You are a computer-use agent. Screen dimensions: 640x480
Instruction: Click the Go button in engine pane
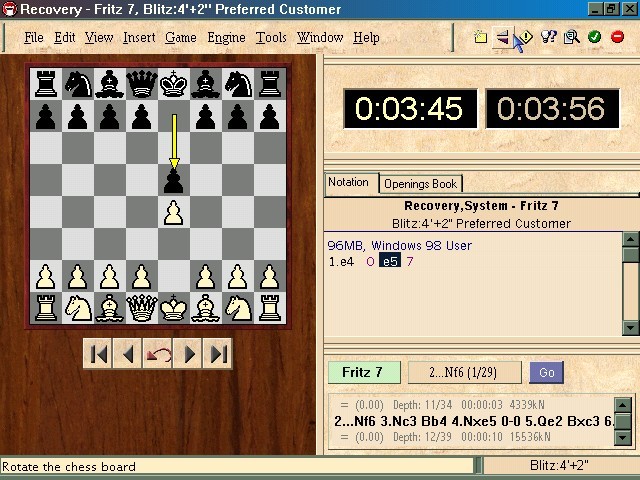[547, 372]
